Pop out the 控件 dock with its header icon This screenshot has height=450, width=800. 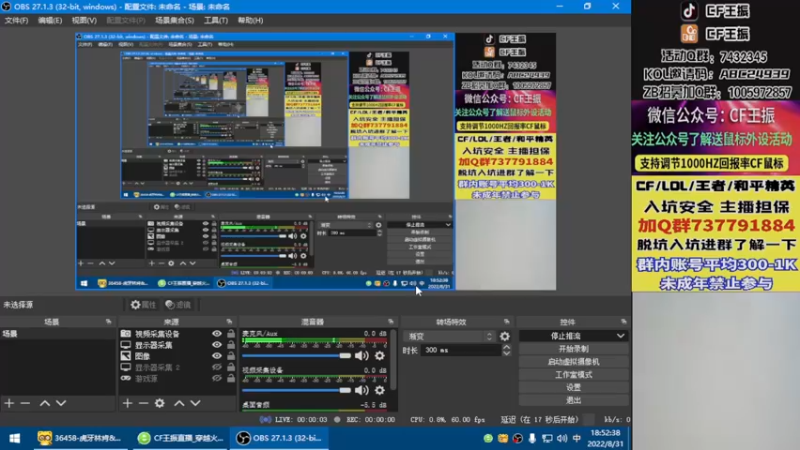pyautogui.click(x=623, y=322)
